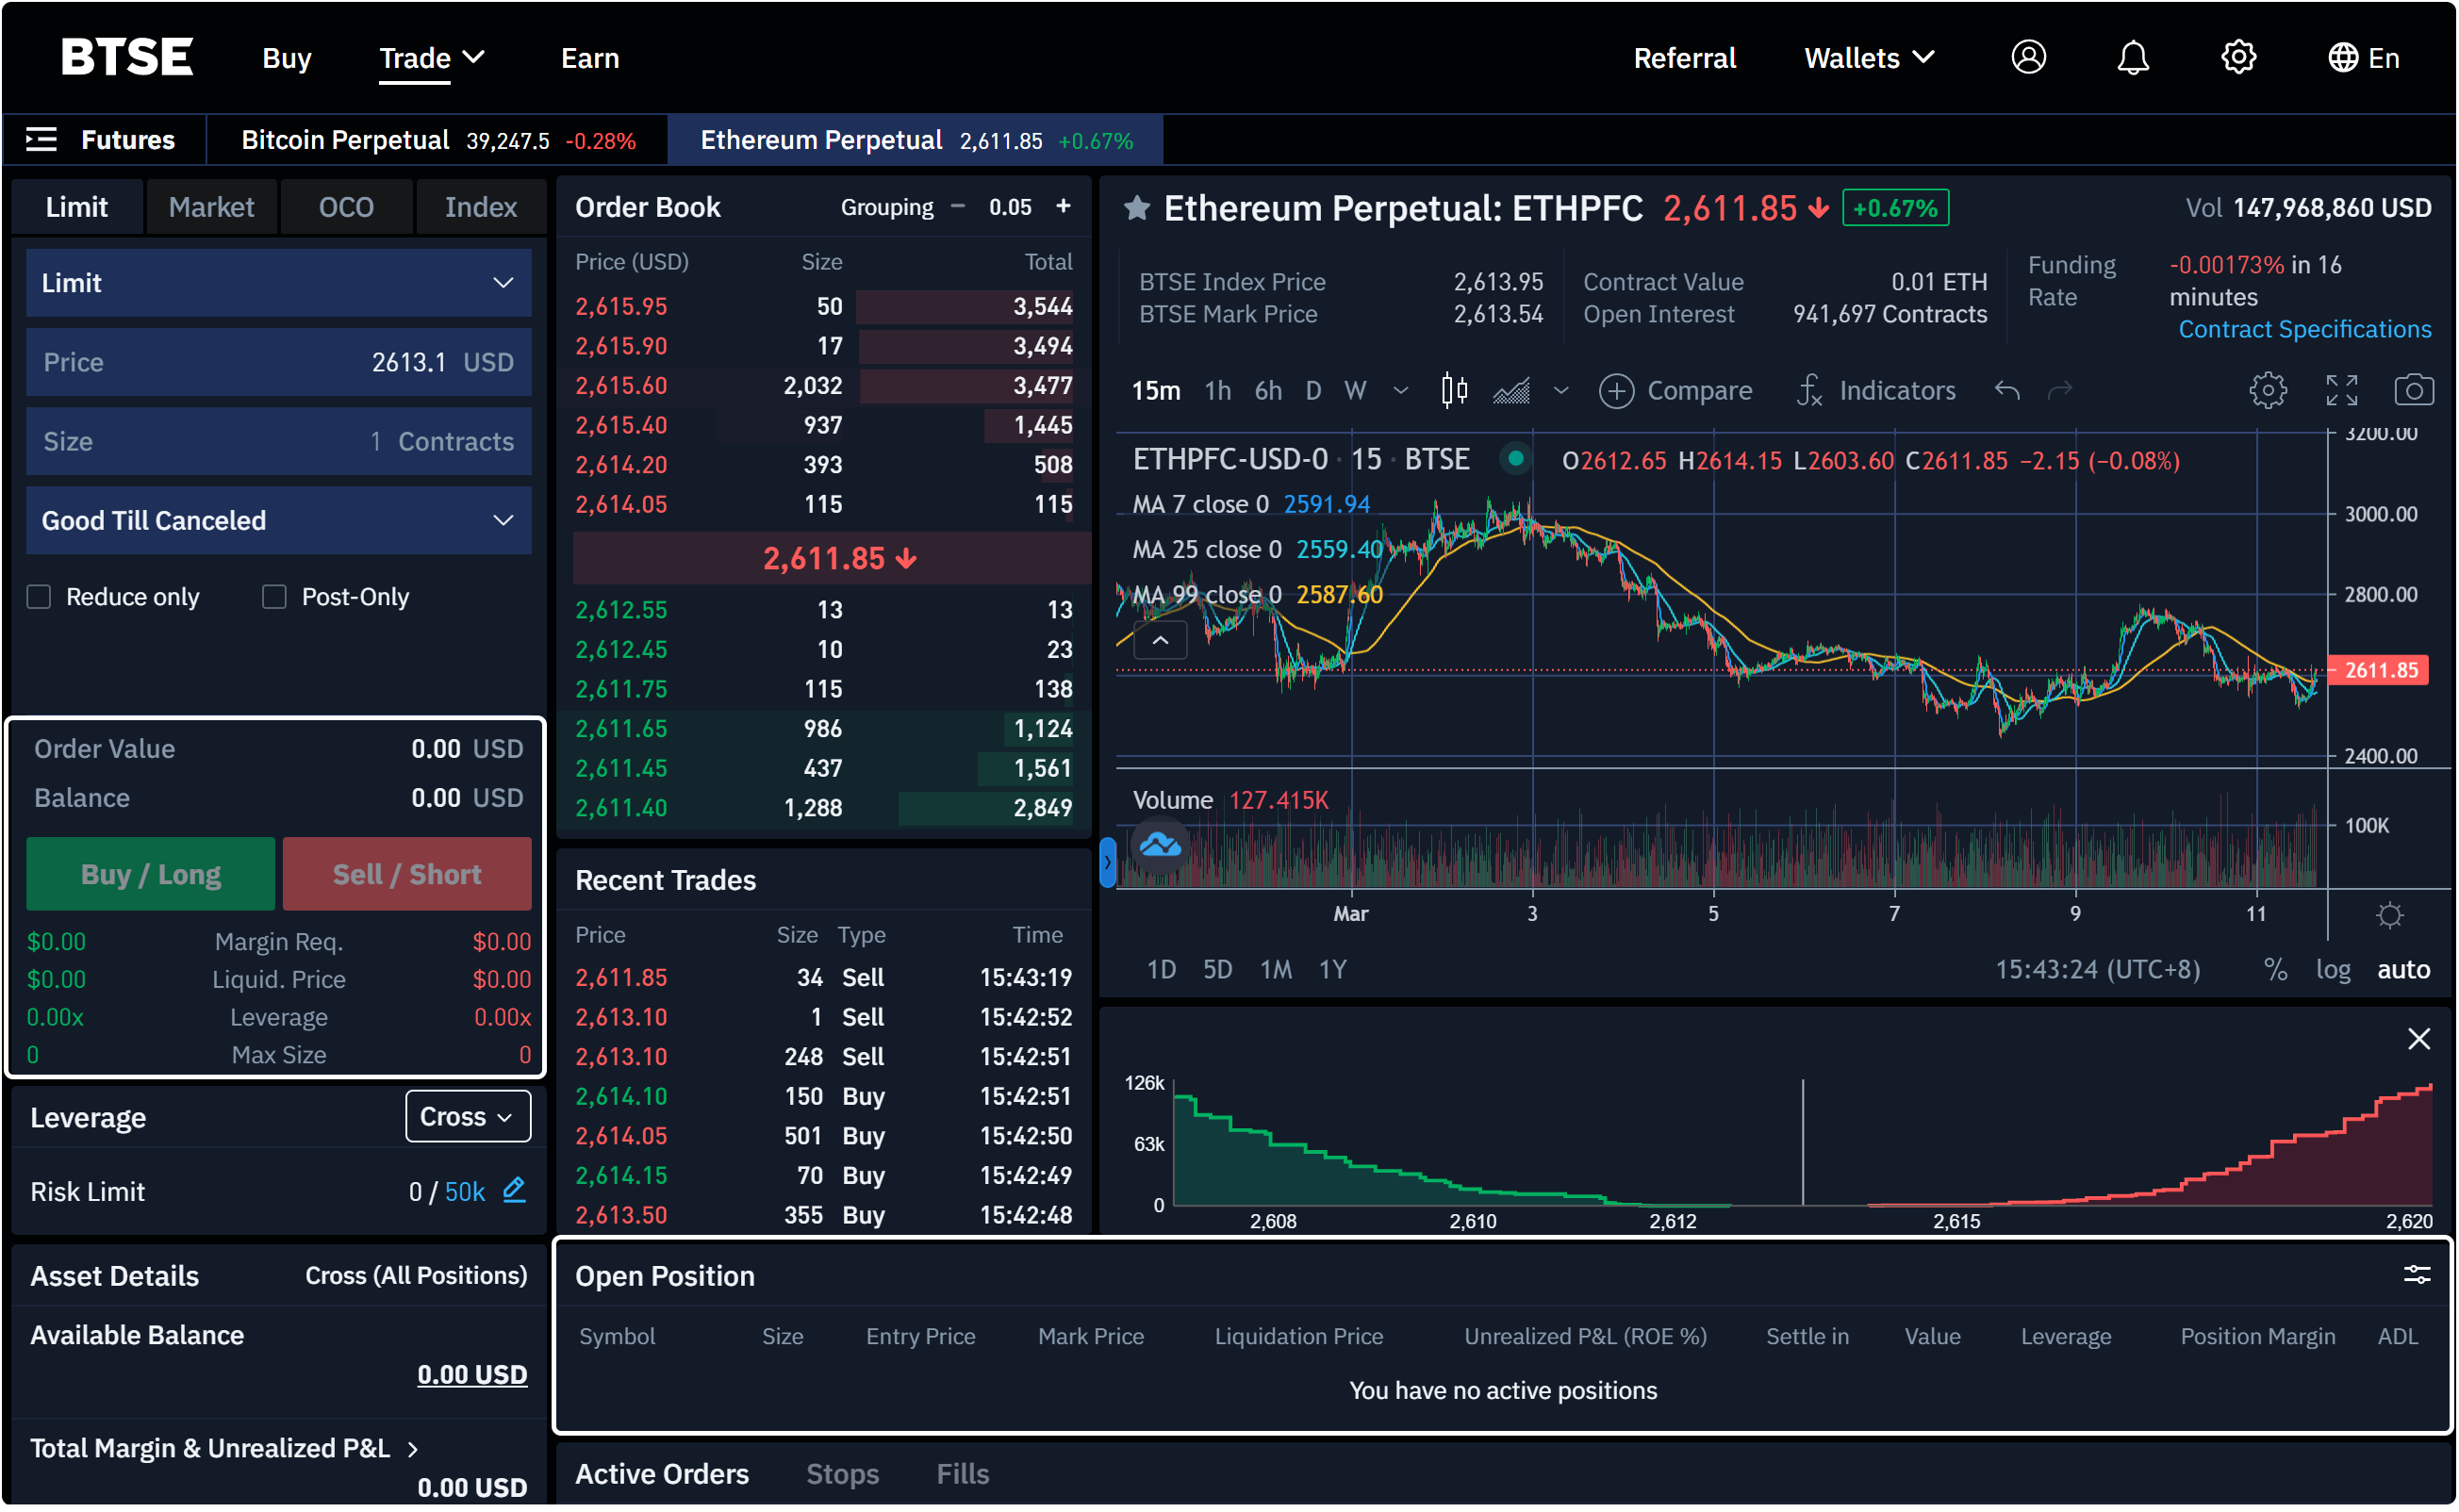This screenshot has height=1512, width=2459.
Task: Click the 50k risk limit link
Action: [x=465, y=1193]
